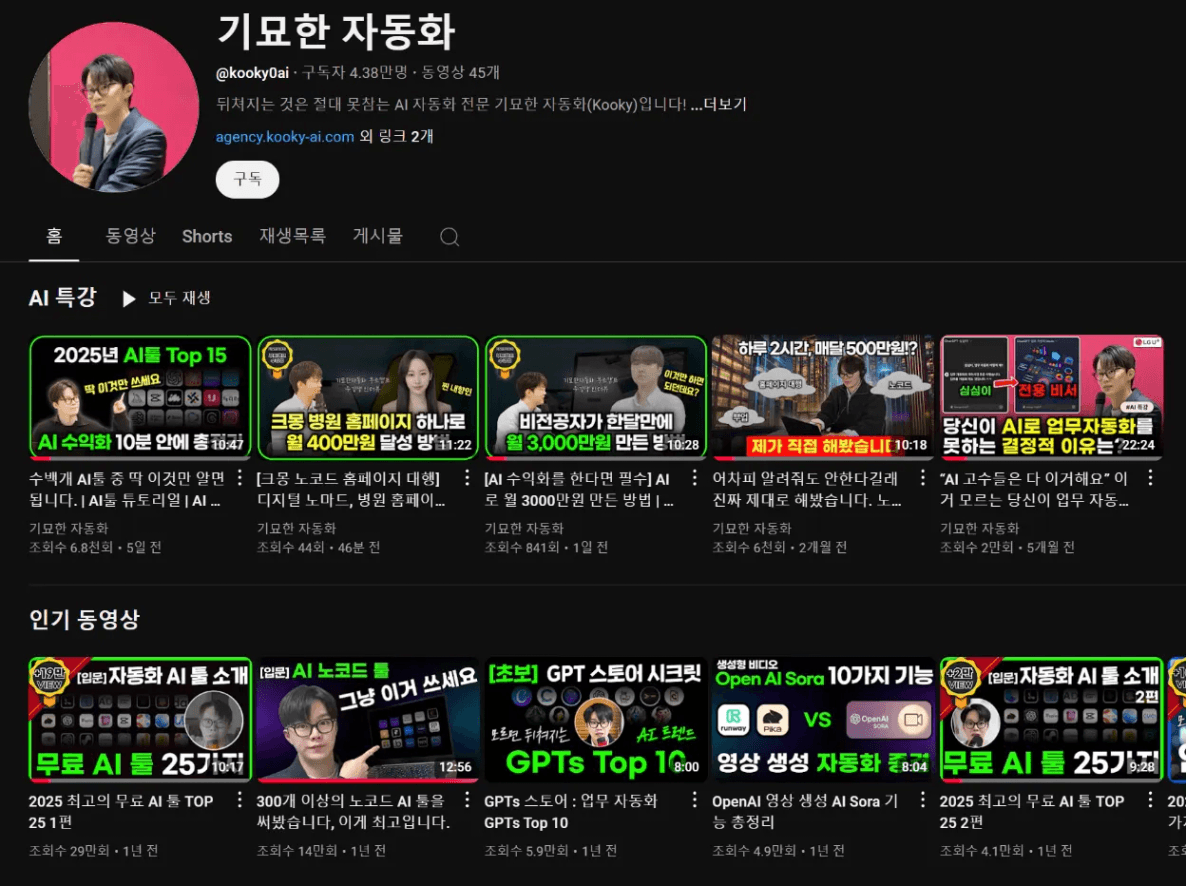Open the 'Open AI Sora 10가지 기능' thumbnail
Screen dimensions: 1186x886
(x=823, y=719)
